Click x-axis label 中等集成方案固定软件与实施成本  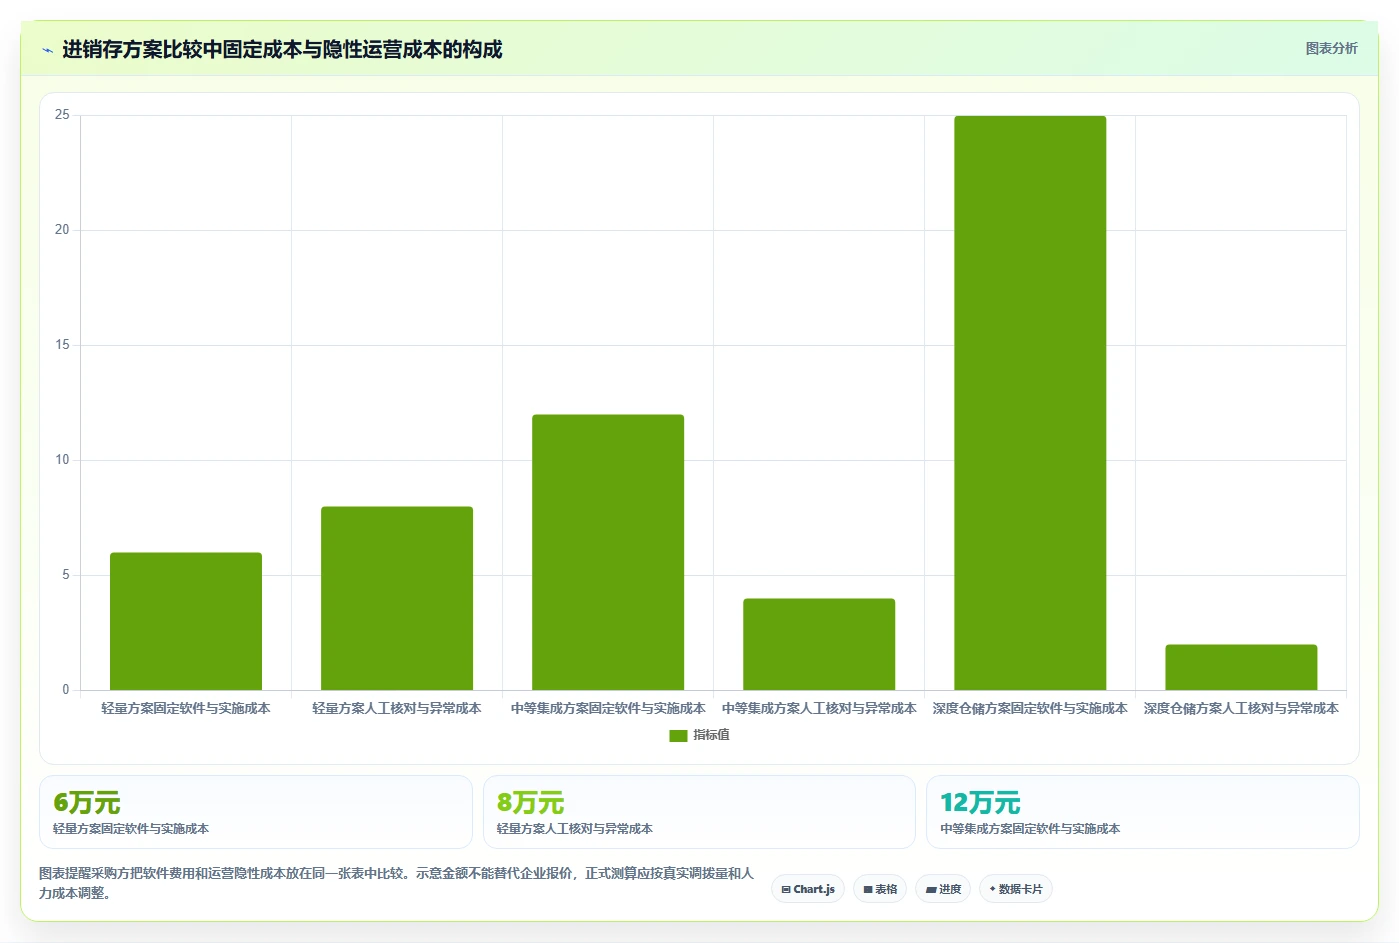(x=608, y=708)
